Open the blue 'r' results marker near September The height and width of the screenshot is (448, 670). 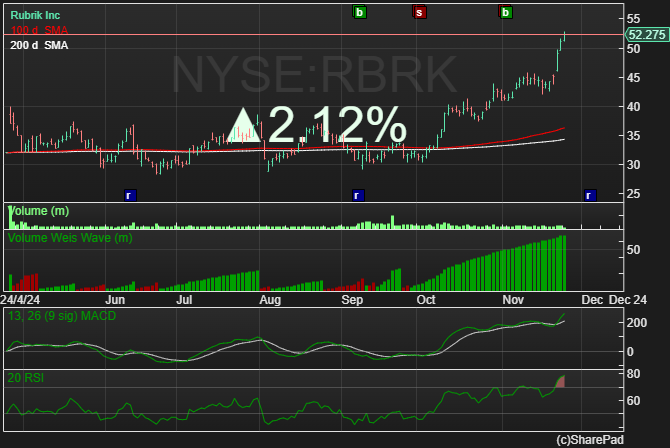(358, 195)
